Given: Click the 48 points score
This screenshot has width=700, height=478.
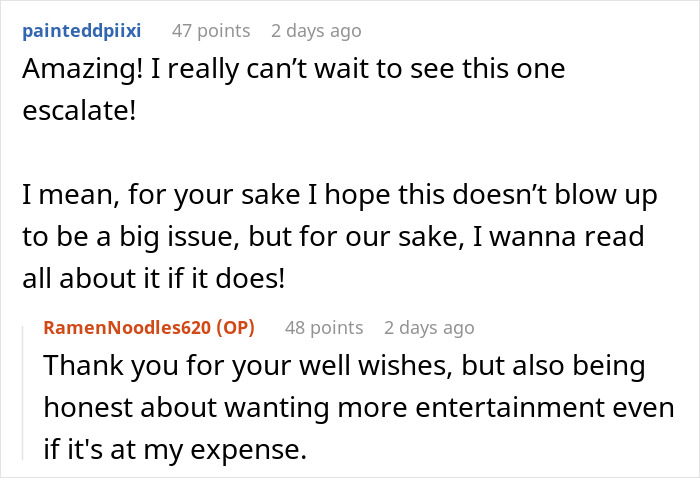Looking at the screenshot, I should click(324, 328).
